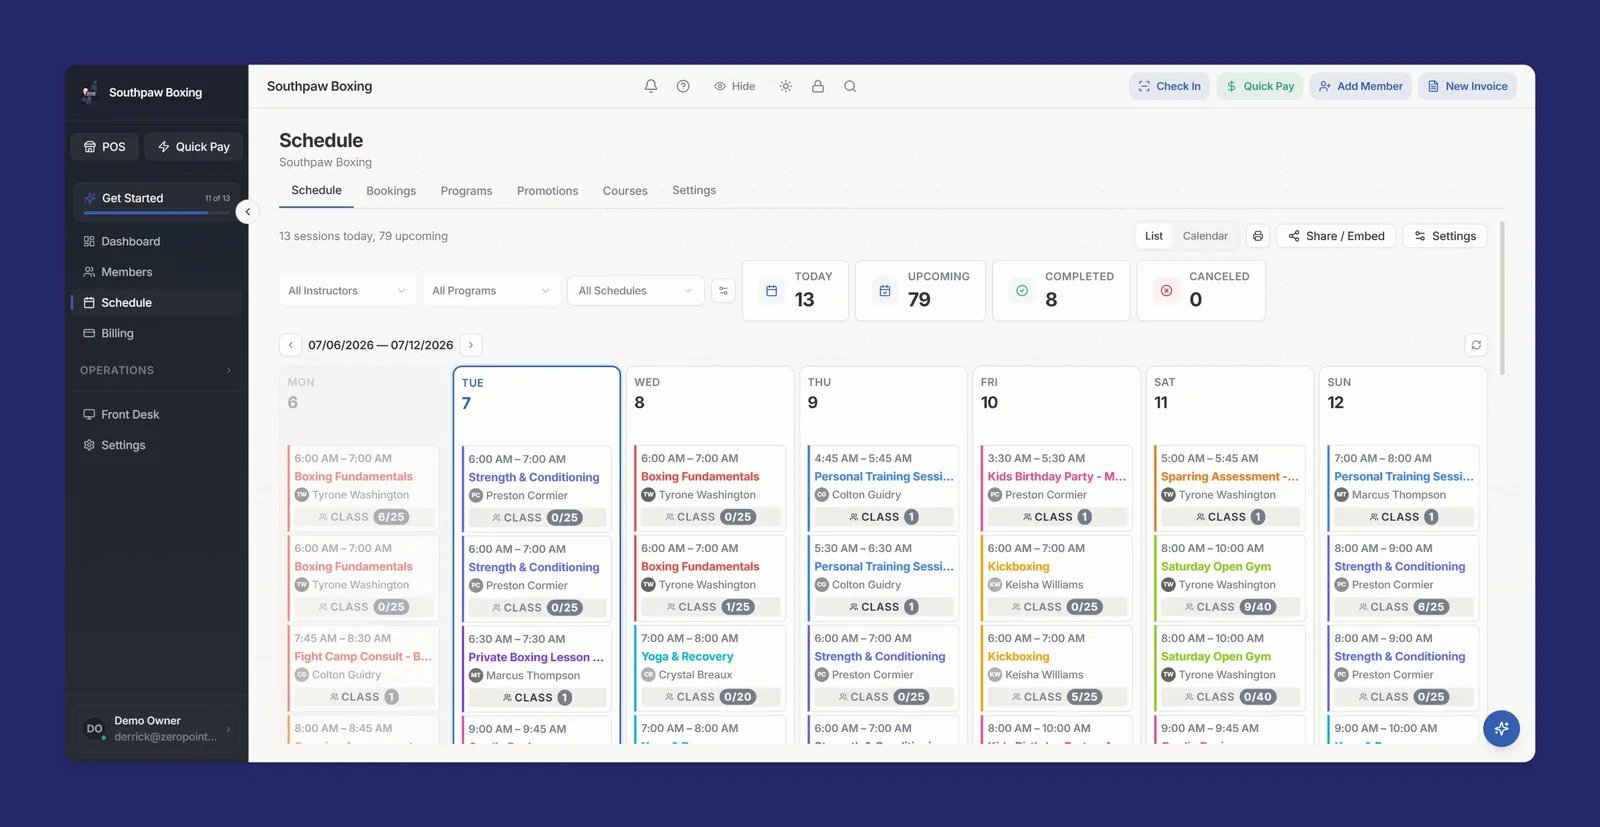Open the search magnifier icon
The width and height of the screenshot is (1600, 827).
[x=850, y=86]
